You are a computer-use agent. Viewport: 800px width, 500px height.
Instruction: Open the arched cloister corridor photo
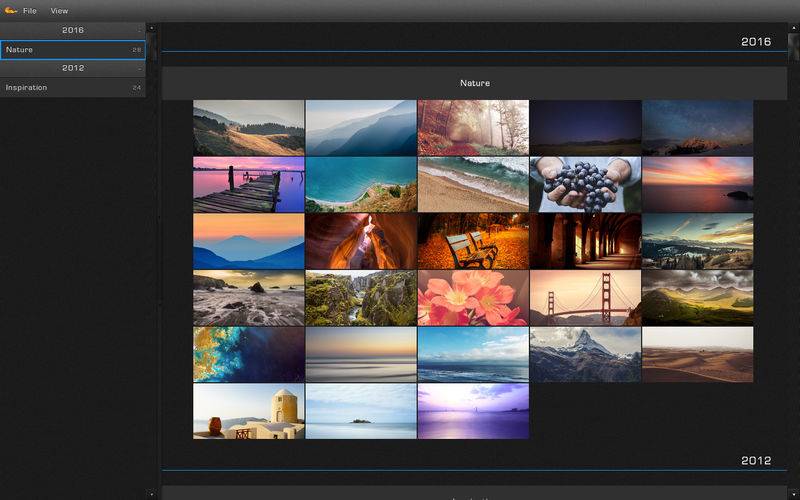585,241
